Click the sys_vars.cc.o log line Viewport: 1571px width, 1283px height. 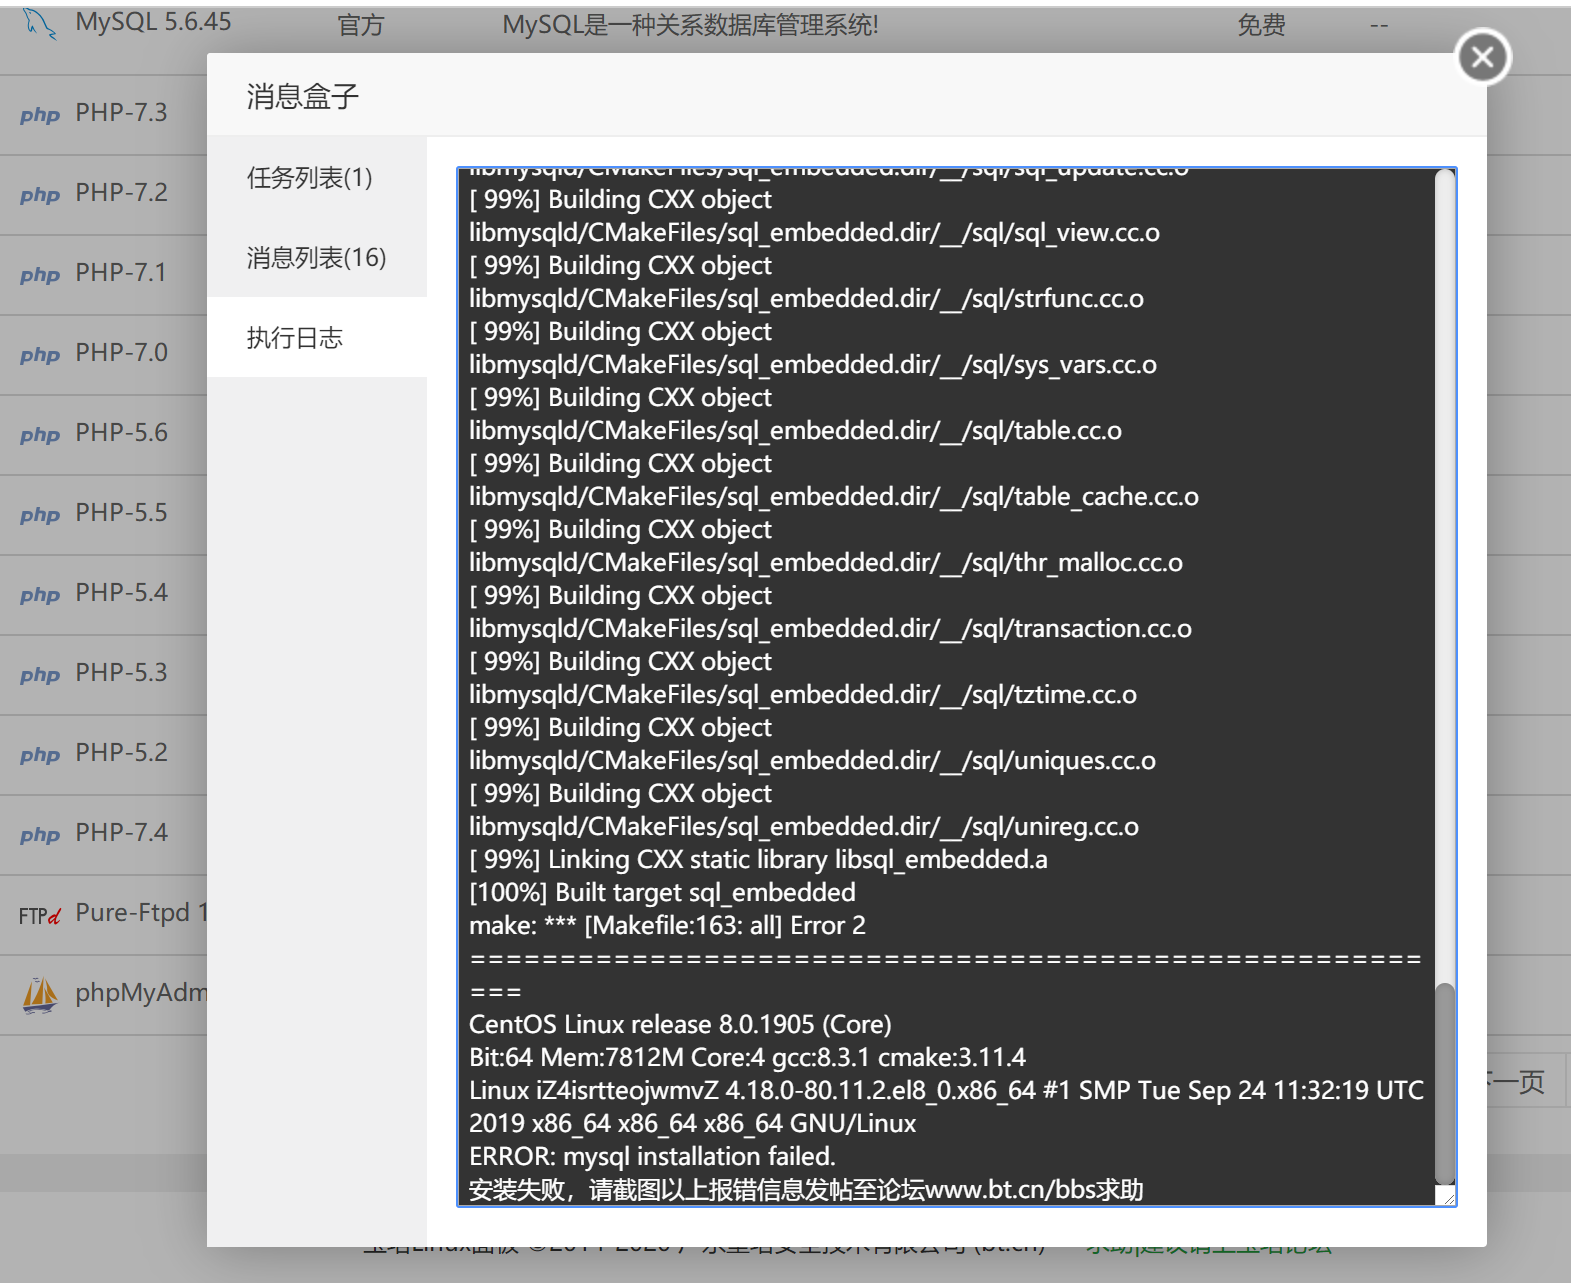click(x=813, y=364)
